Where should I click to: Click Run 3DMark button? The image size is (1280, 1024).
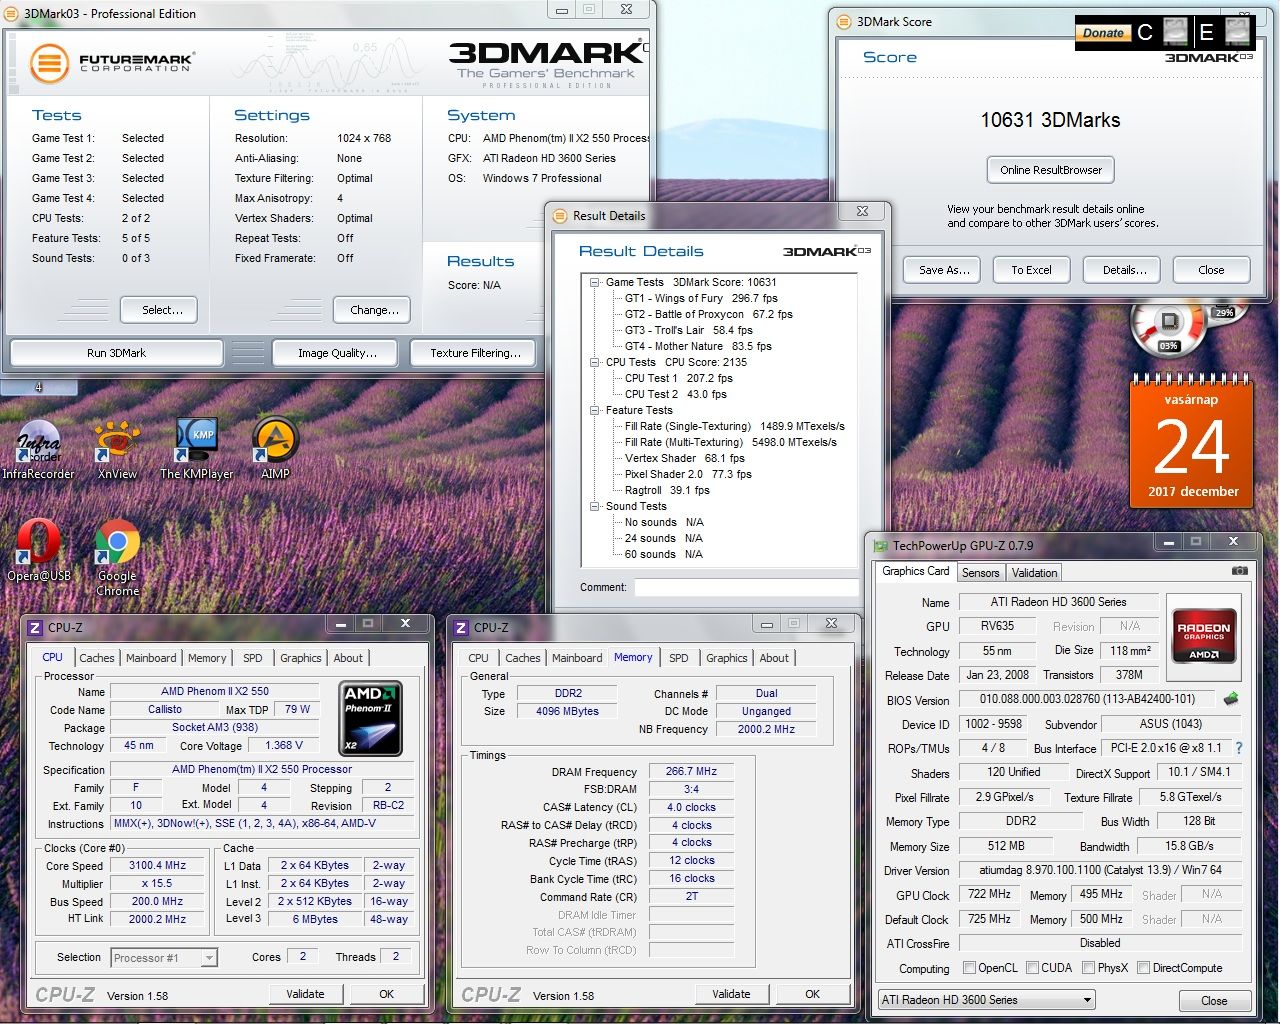[116, 353]
